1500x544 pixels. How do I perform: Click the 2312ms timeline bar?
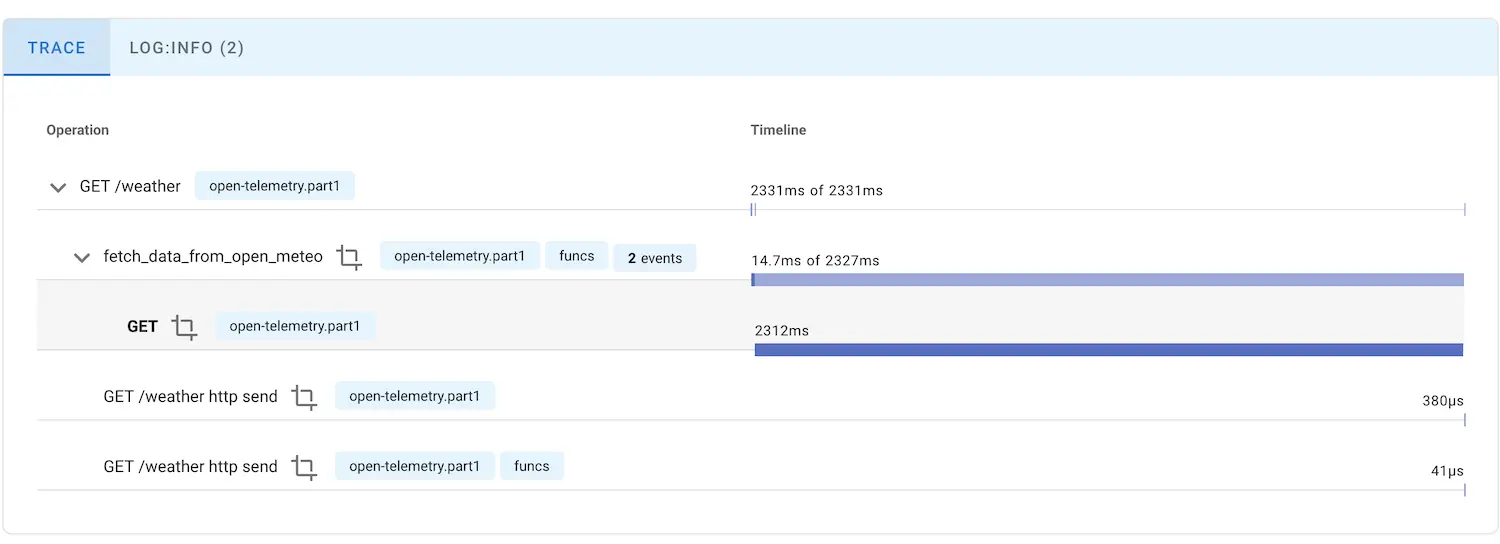1108,350
